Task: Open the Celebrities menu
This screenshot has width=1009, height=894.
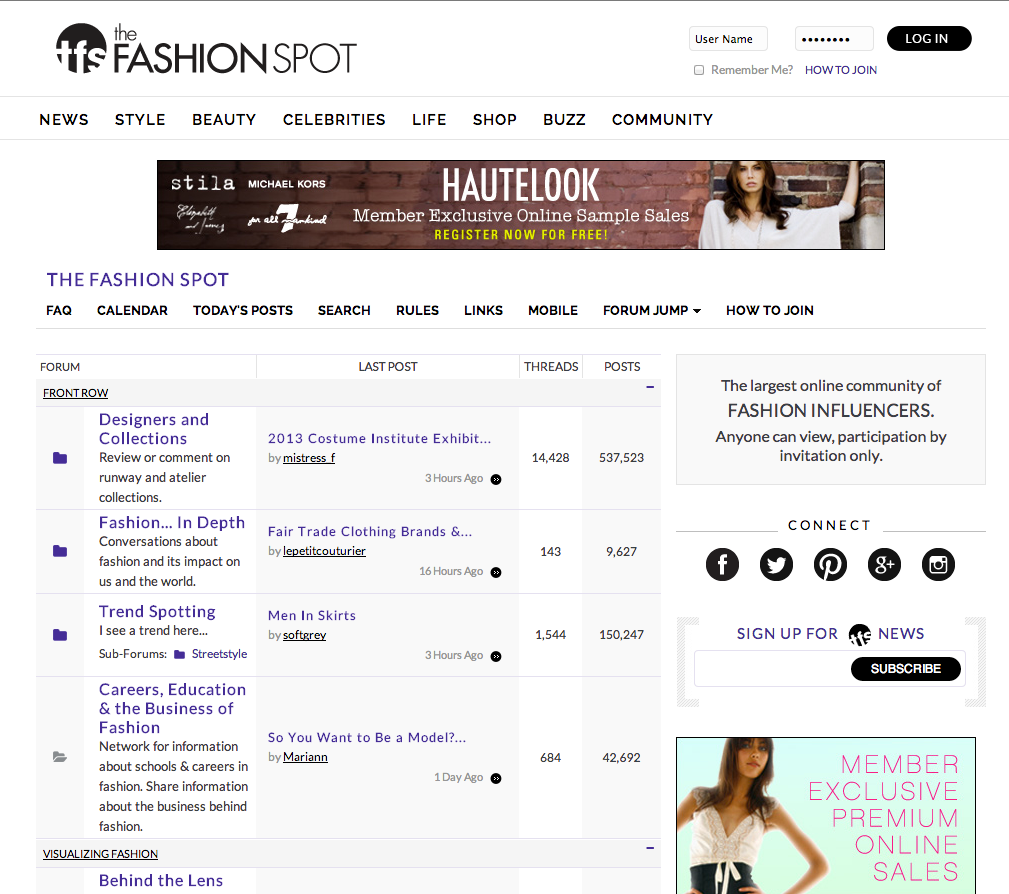Action: (334, 120)
